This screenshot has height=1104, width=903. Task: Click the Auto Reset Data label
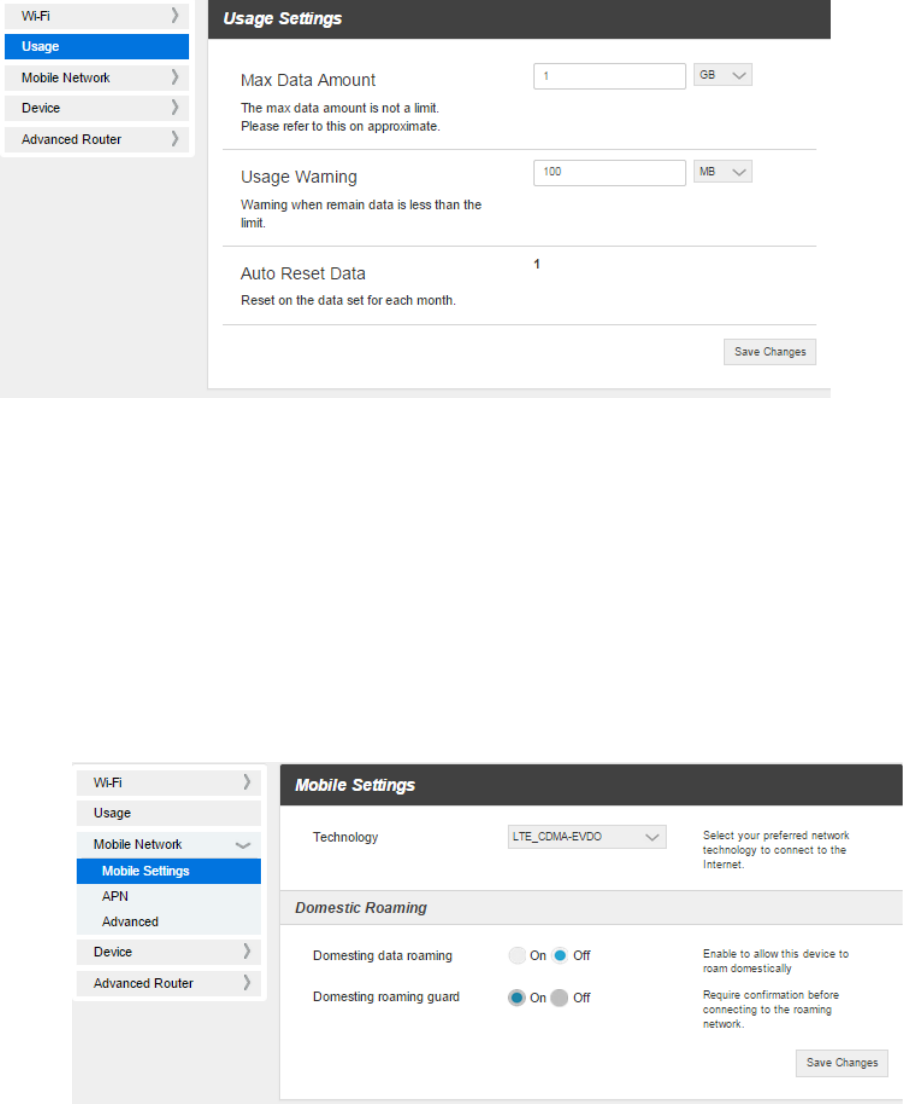point(303,273)
